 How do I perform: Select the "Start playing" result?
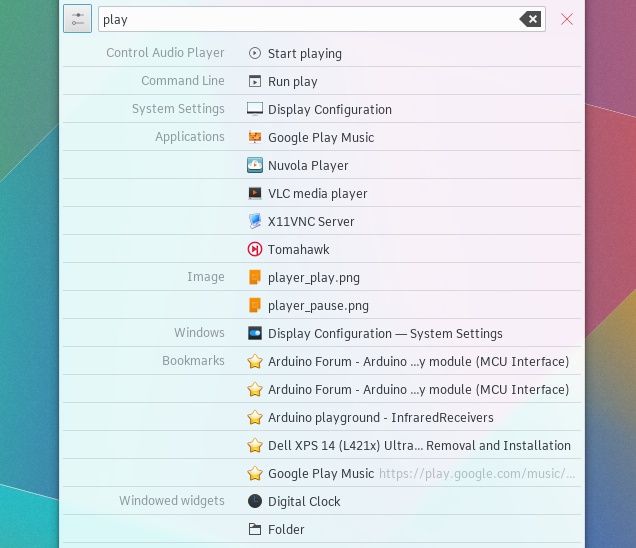pyautogui.click(x=305, y=54)
